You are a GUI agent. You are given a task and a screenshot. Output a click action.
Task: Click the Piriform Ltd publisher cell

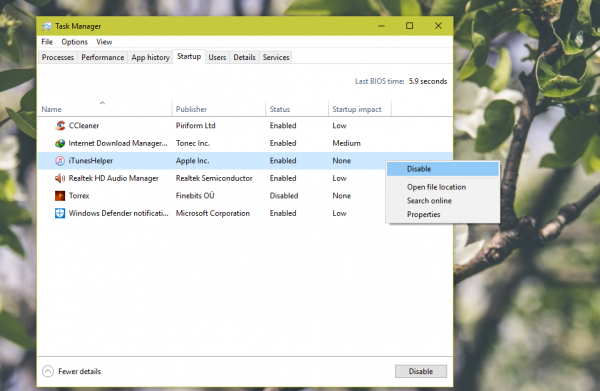pyautogui.click(x=196, y=125)
